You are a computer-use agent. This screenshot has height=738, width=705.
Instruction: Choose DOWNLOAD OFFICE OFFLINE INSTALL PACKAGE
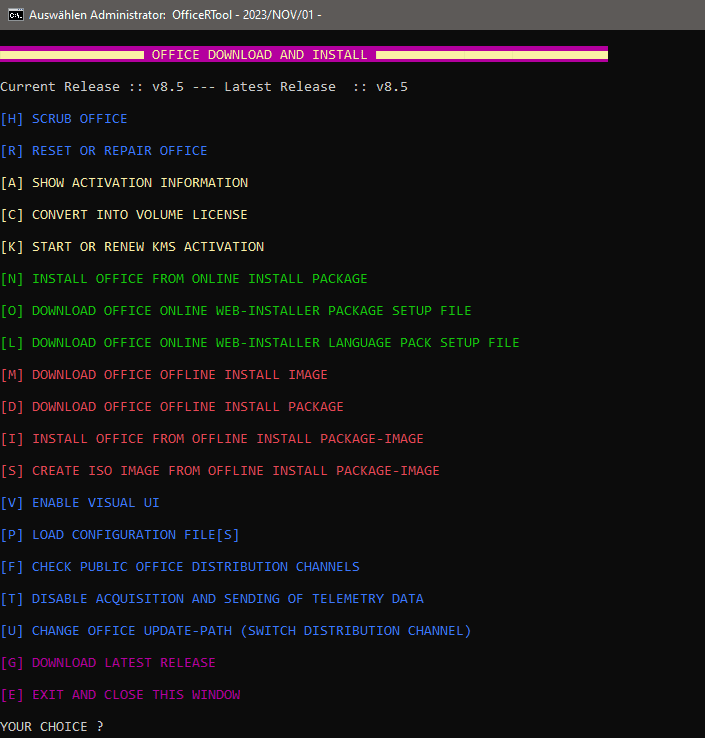tap(187, 407)
